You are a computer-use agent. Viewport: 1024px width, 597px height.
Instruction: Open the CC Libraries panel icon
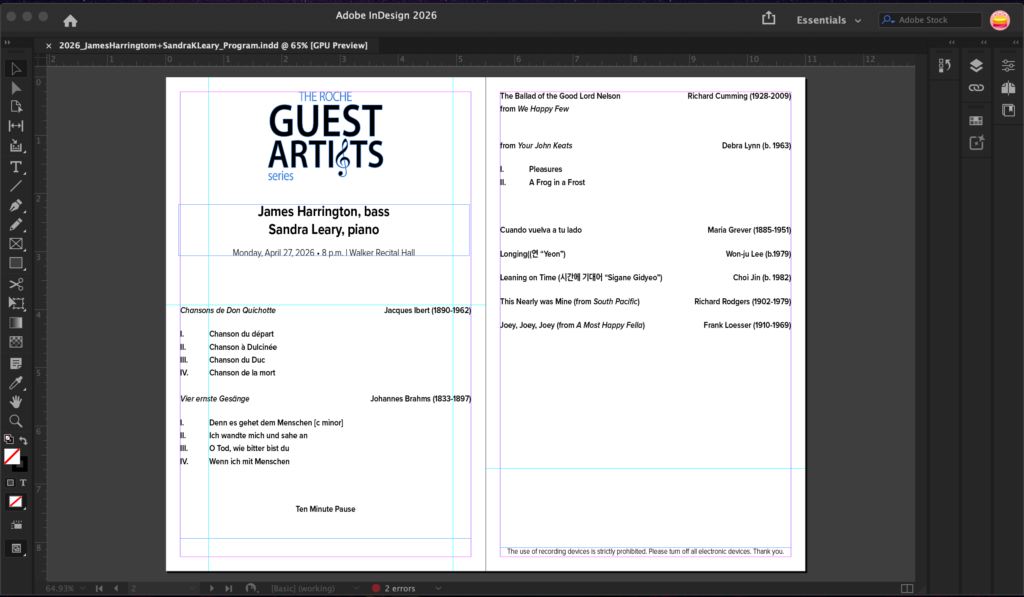click(1008, 110)
